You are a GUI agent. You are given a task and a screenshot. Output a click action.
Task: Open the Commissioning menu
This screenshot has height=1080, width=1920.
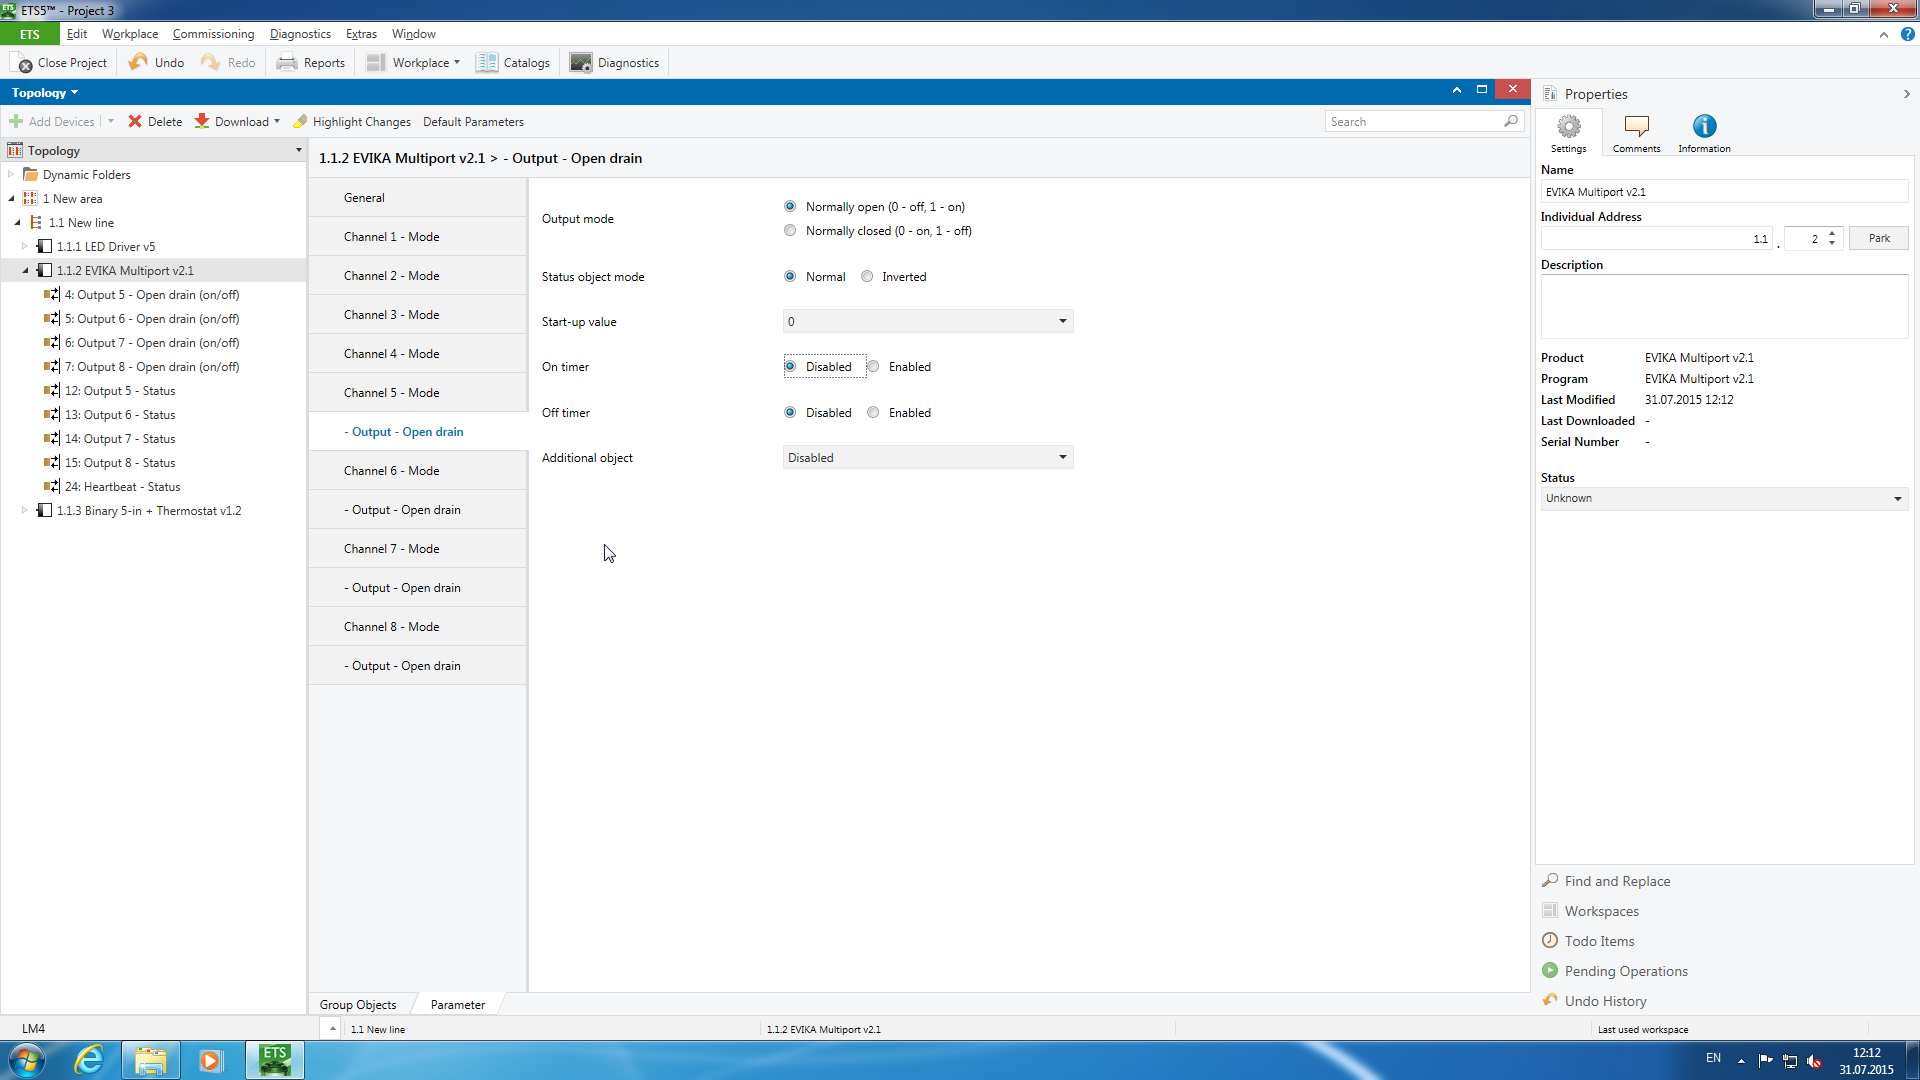point(213,34)
